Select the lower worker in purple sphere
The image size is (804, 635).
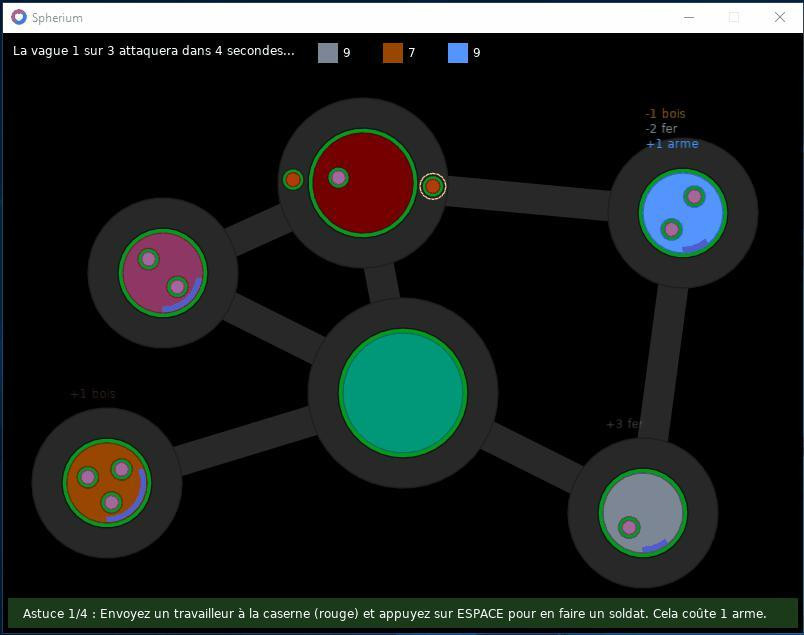pyautogui.click(x=177, y=287)
